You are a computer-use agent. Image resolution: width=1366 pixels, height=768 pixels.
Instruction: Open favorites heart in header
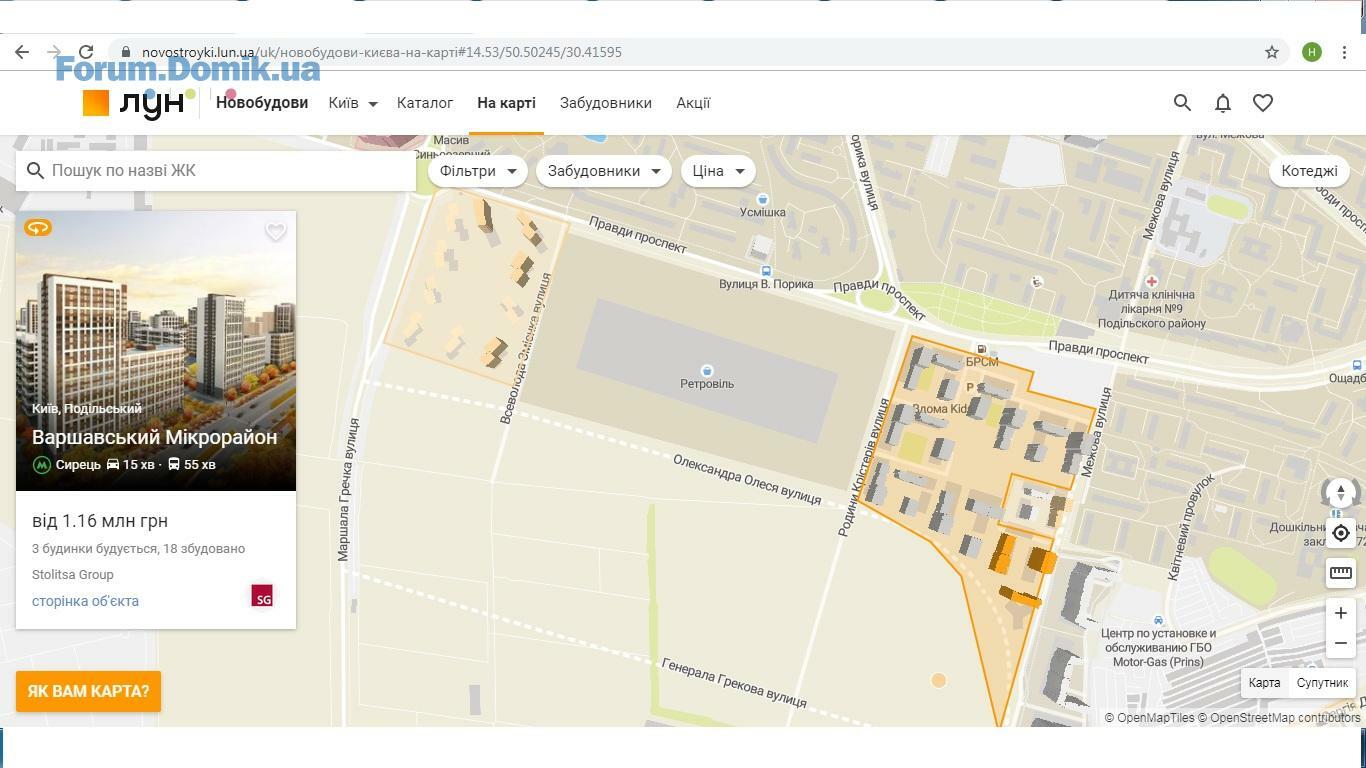click(1263, 102)
